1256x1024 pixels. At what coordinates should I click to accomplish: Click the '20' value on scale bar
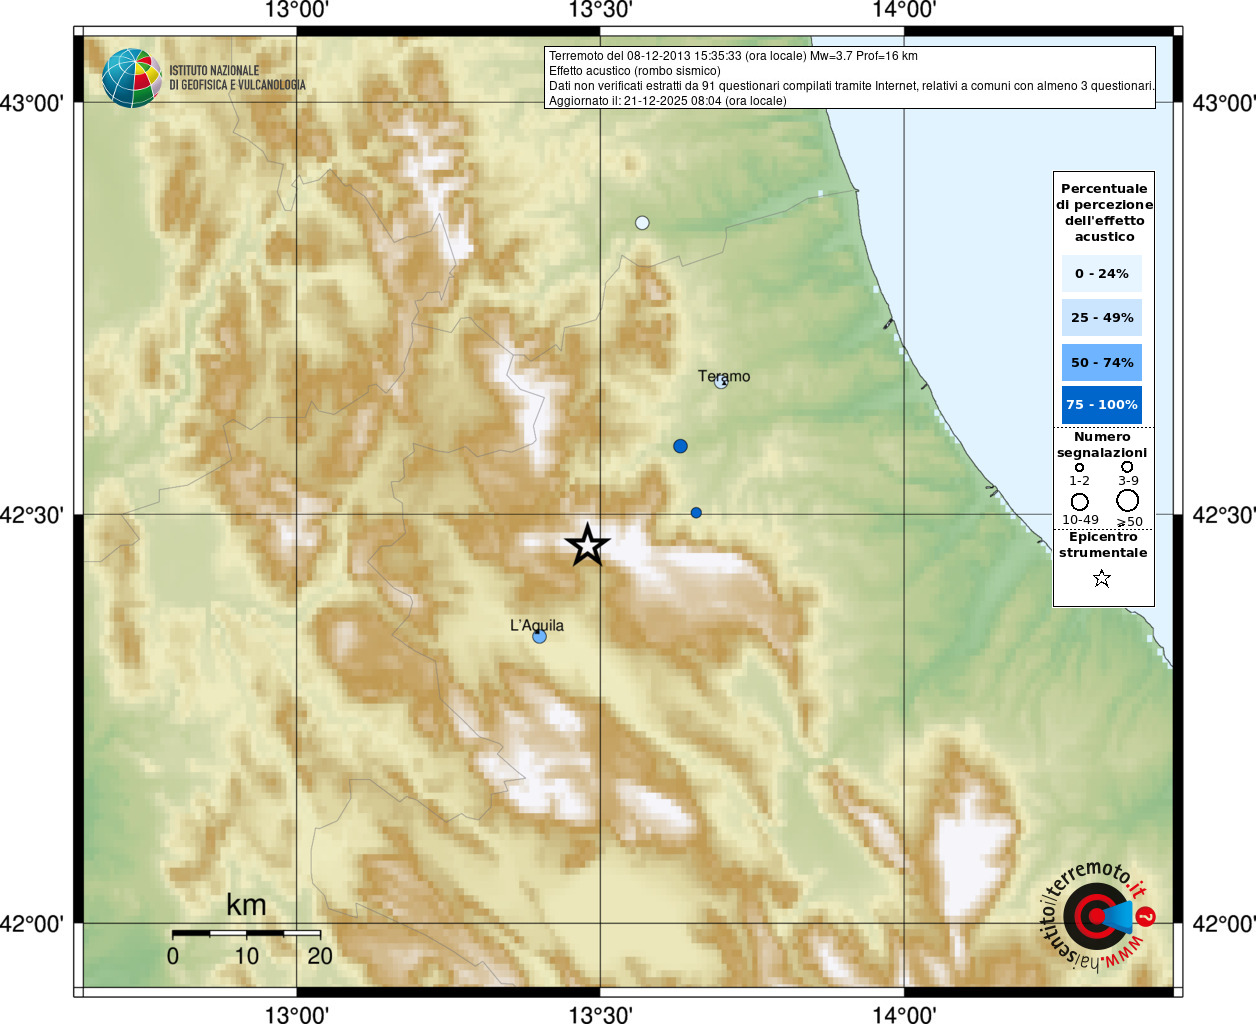click(320, 956)
